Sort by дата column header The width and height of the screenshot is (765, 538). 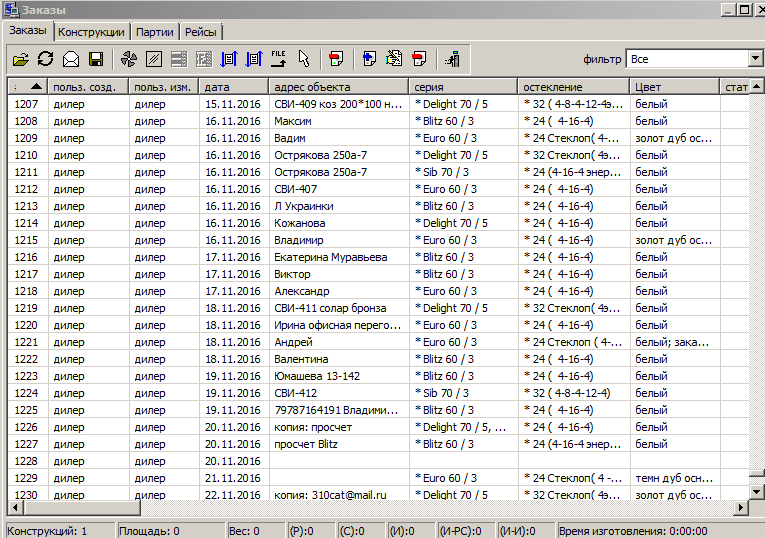pyautogui.click(x=234, y=87)
